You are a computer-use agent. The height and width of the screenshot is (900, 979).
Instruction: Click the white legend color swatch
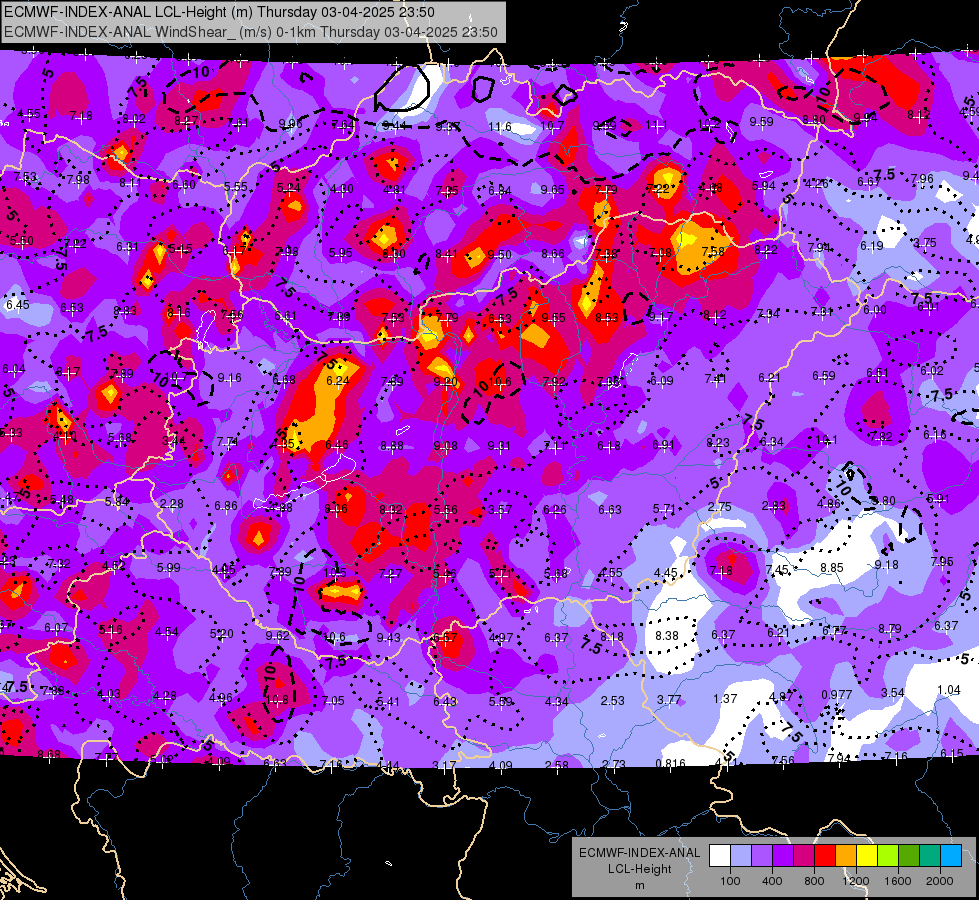720,855
